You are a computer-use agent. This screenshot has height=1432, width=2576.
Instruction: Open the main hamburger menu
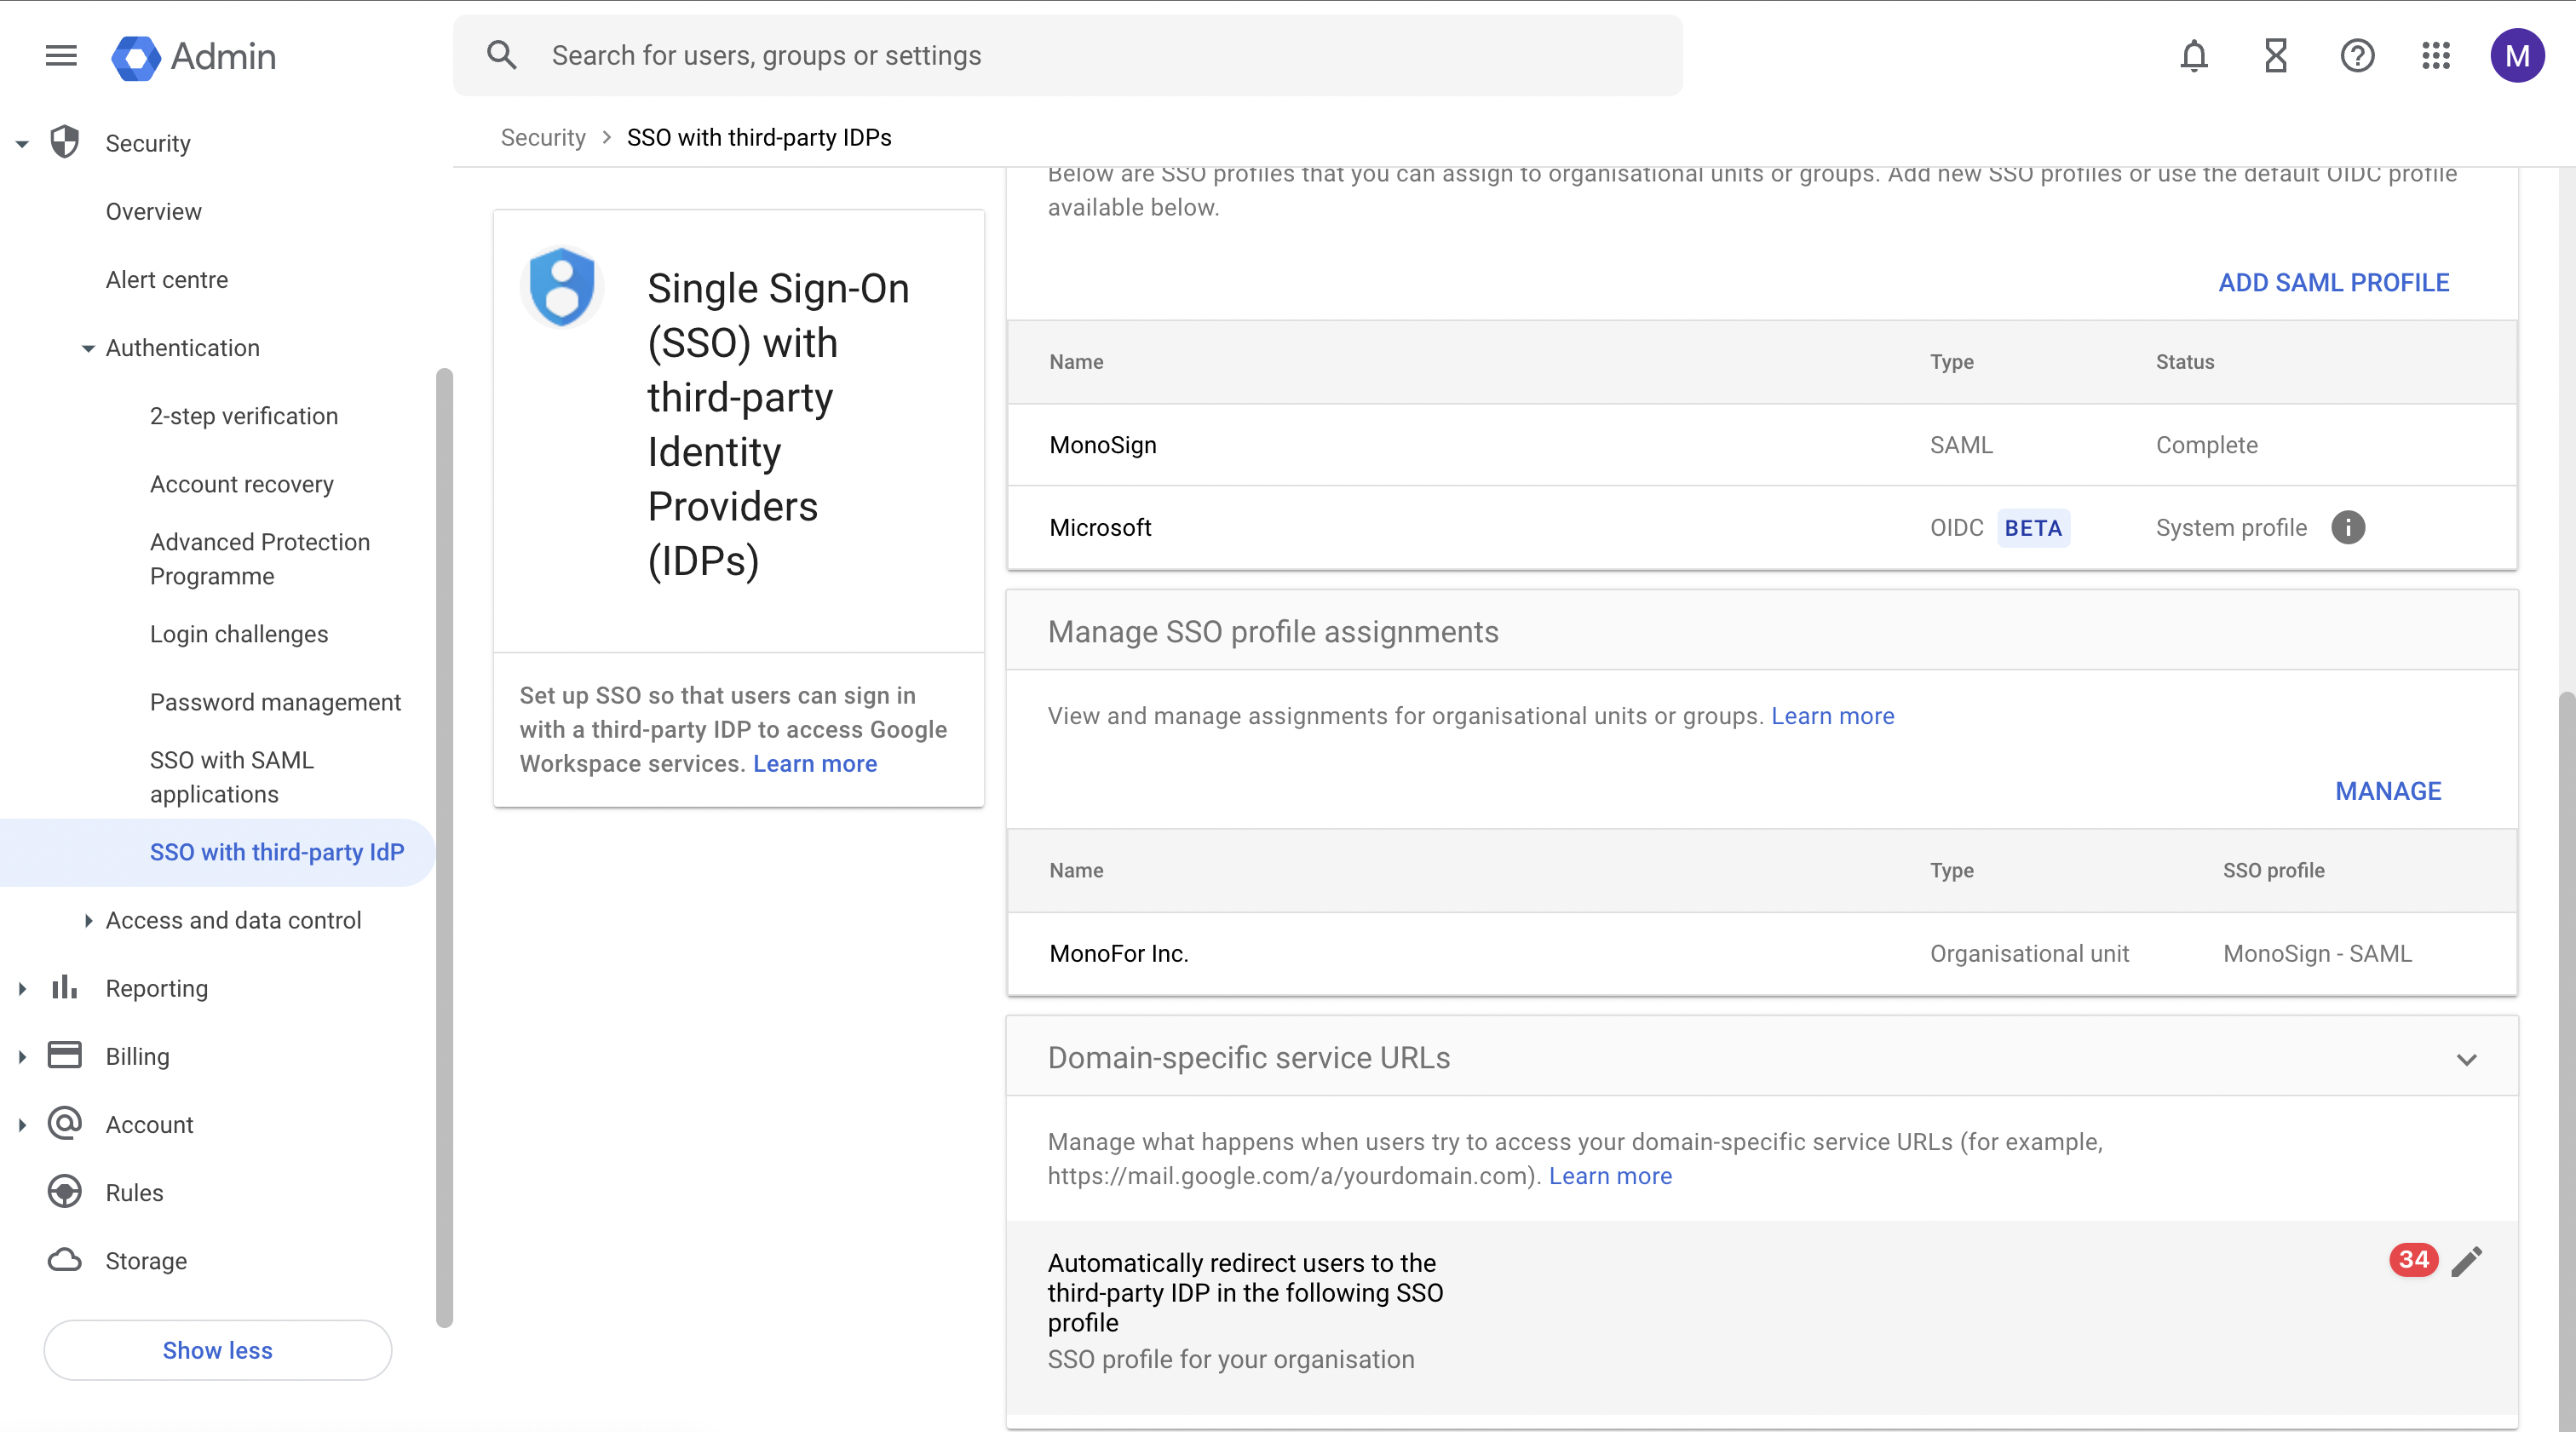61,56
